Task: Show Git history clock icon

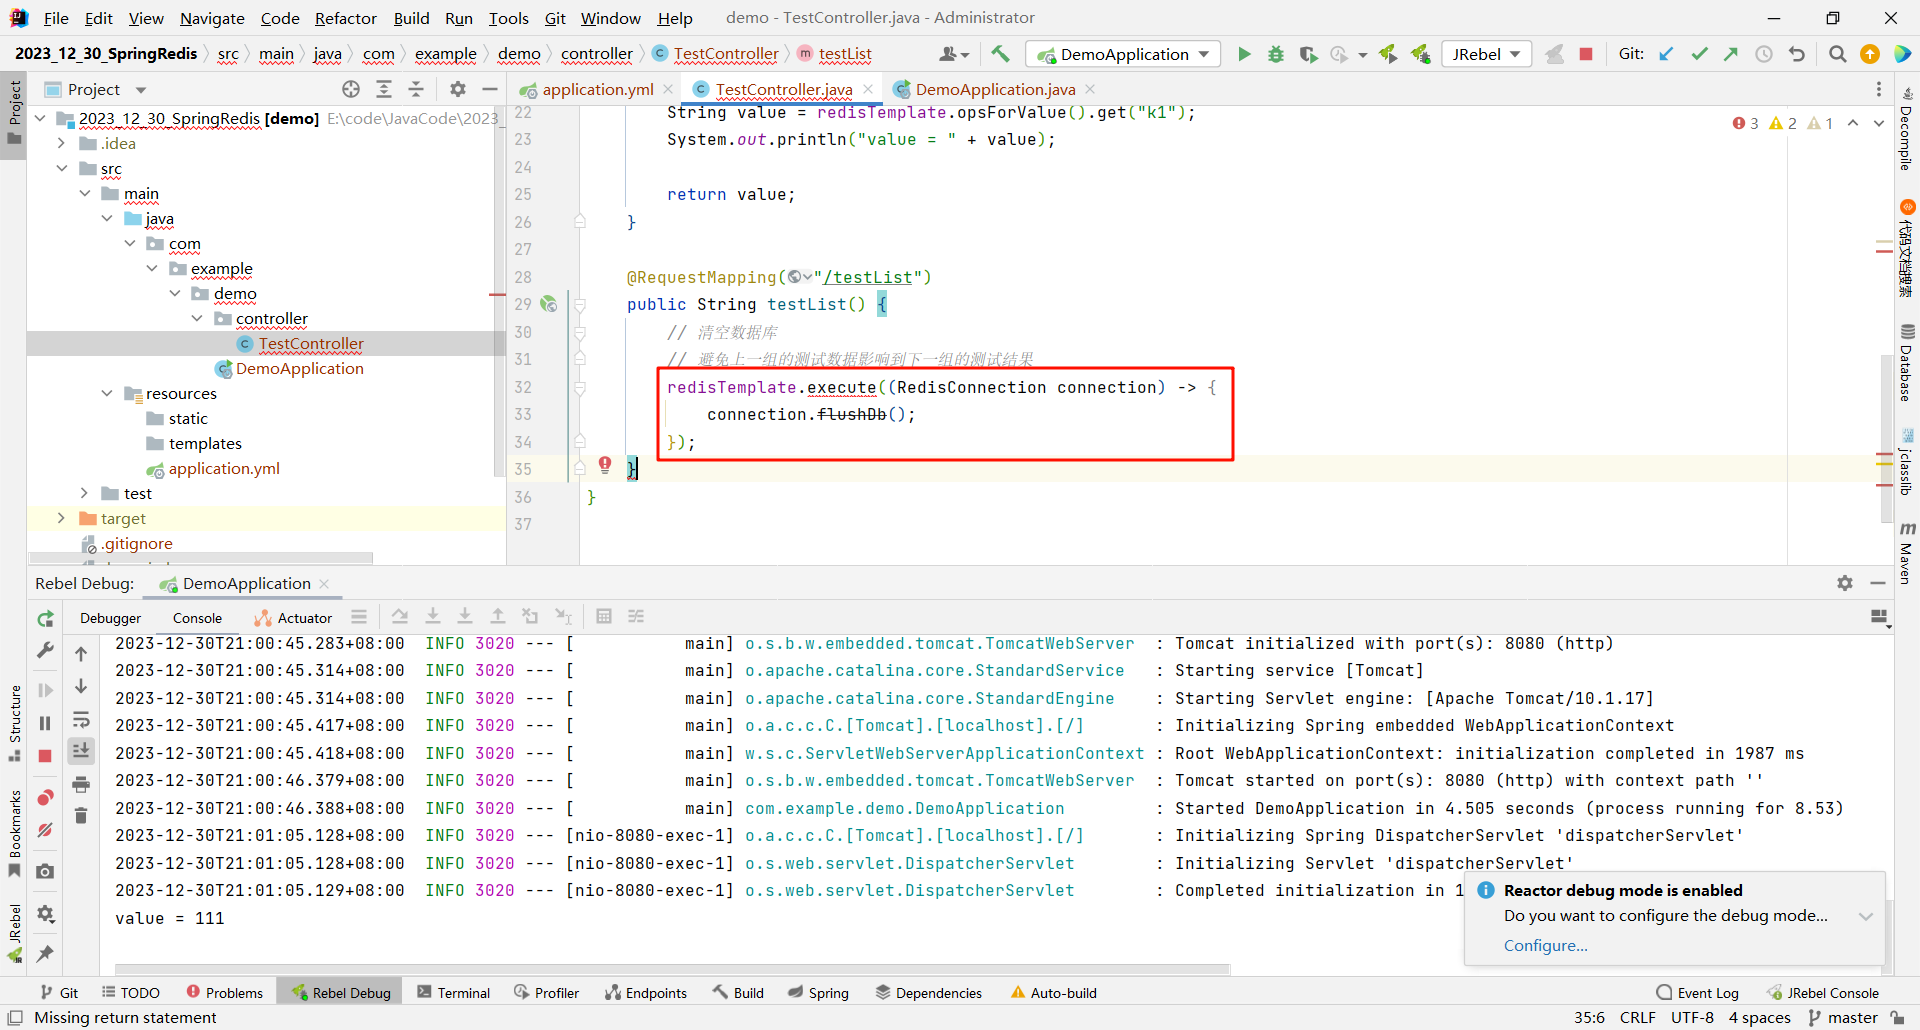Action: coord(1764,54)
